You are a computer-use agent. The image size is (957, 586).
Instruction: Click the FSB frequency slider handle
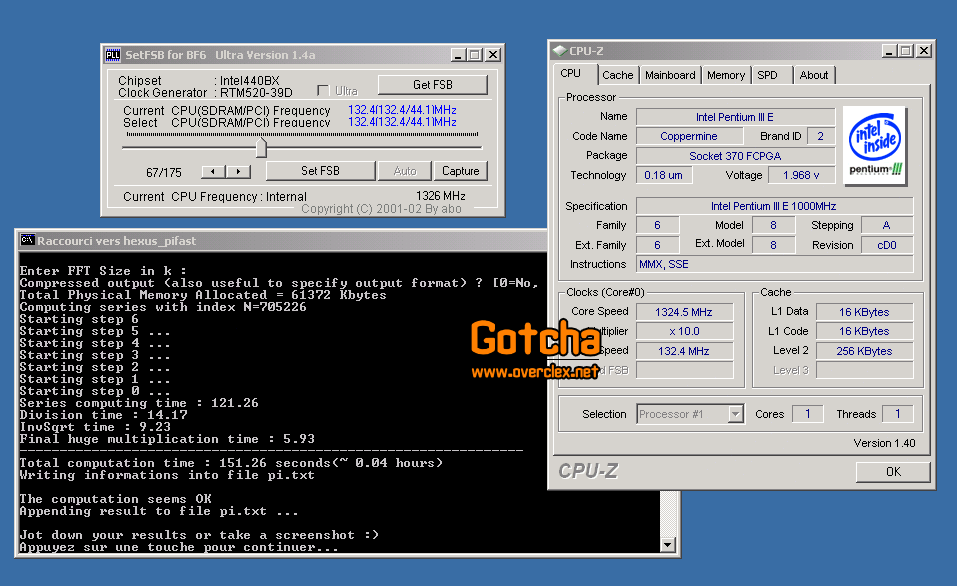(261, 147)
